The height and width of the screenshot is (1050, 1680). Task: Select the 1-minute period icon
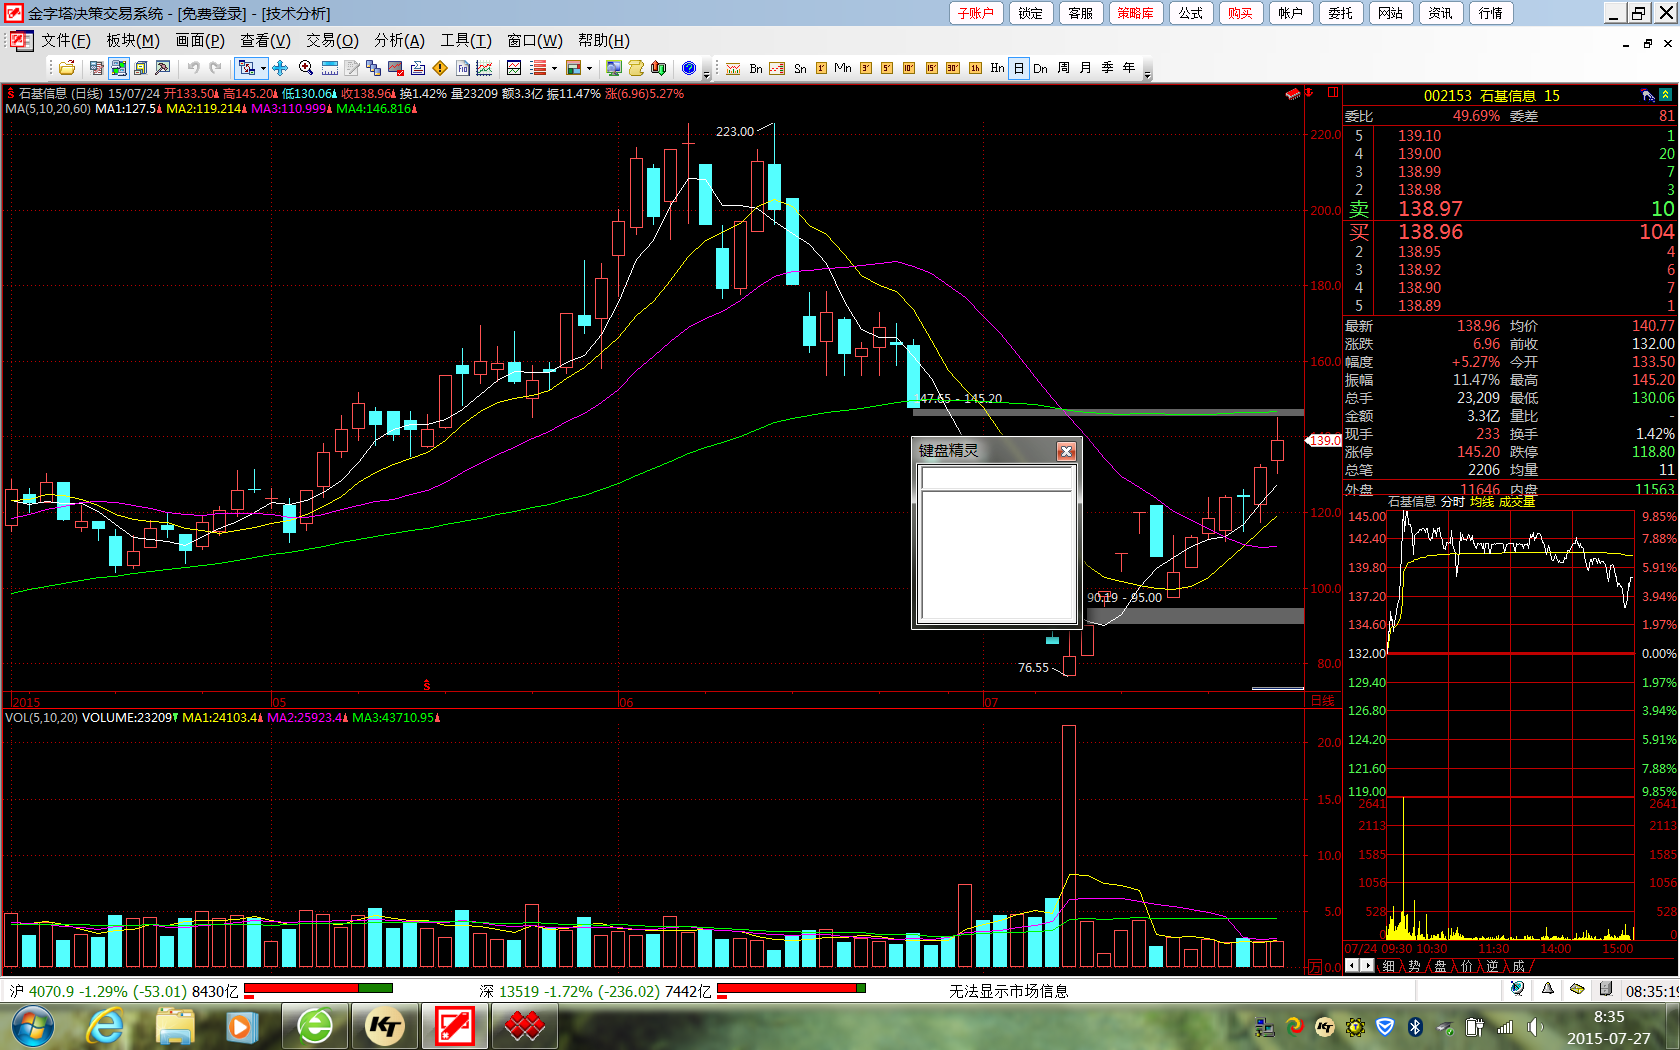click(x=821, y=68)
